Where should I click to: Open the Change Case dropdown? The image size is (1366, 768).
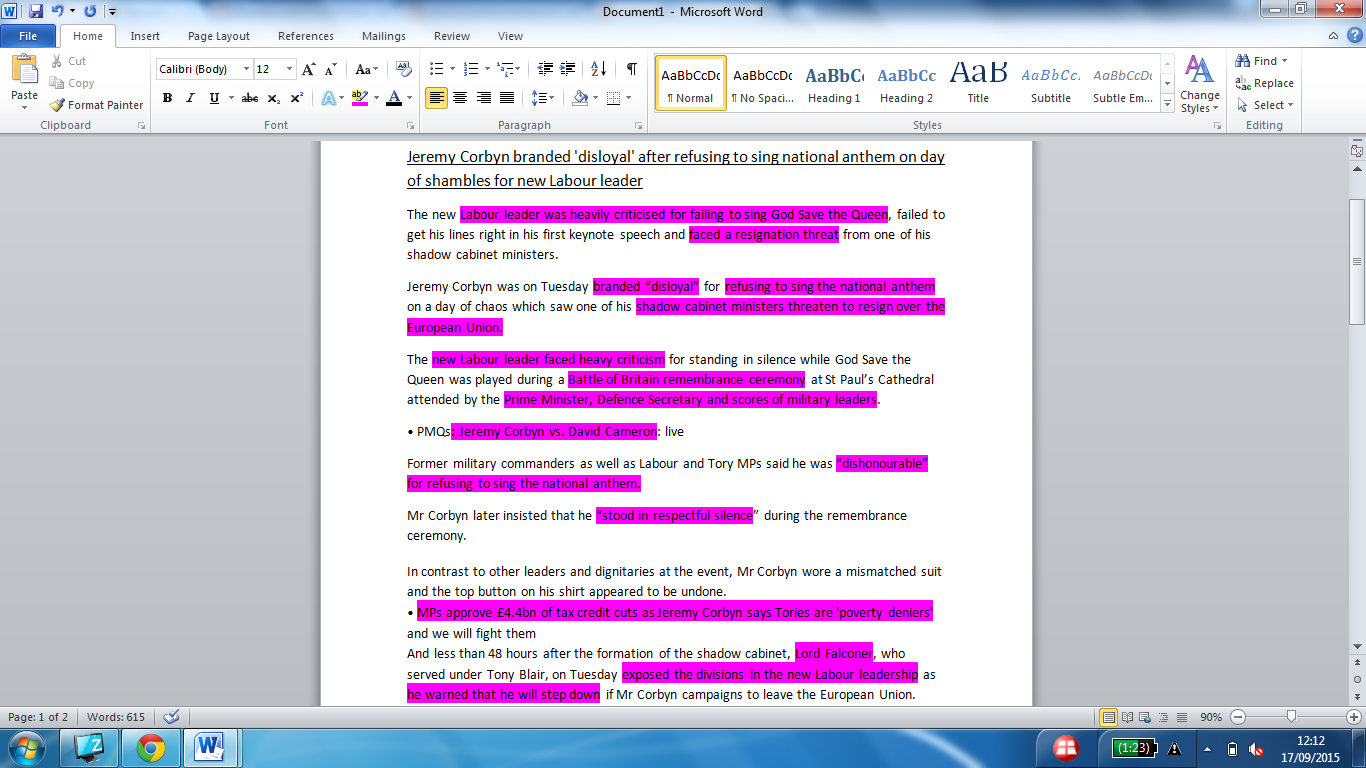point(366,69)
